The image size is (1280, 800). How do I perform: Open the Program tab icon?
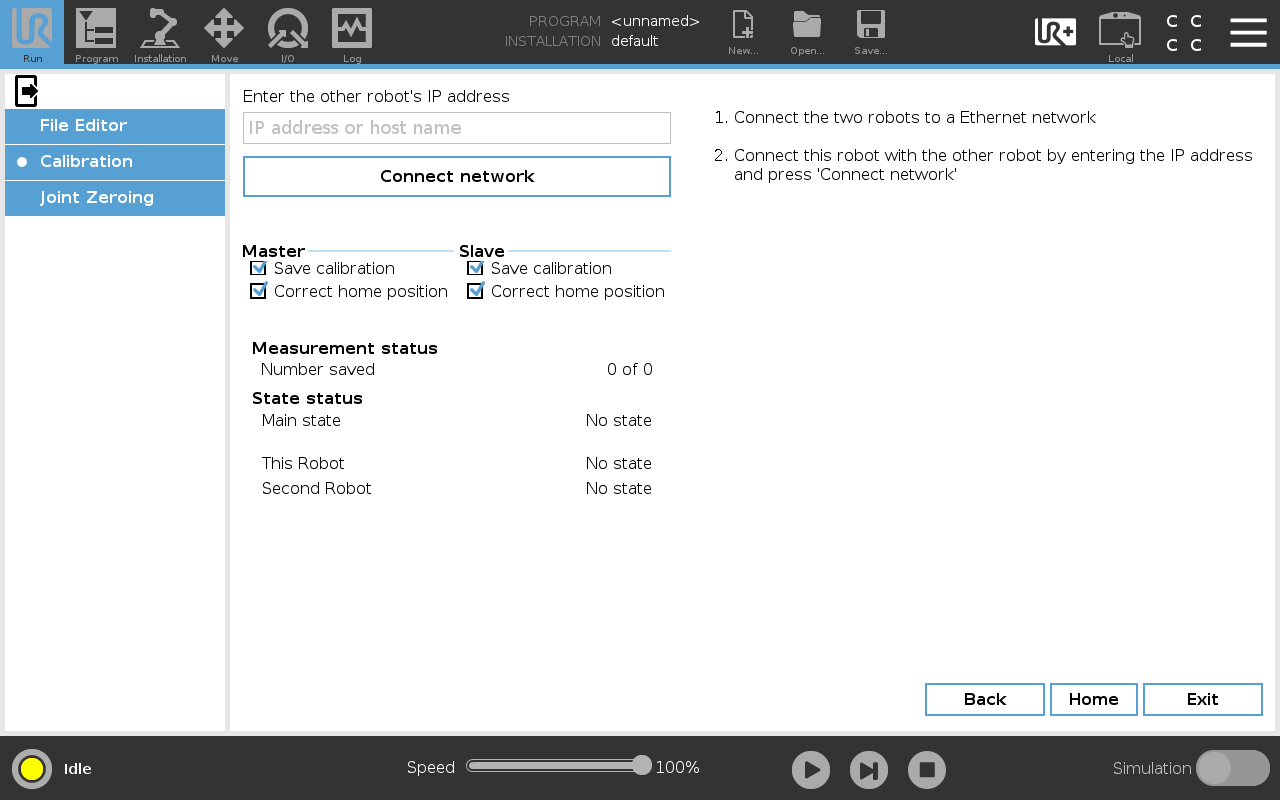click(96, 29)
